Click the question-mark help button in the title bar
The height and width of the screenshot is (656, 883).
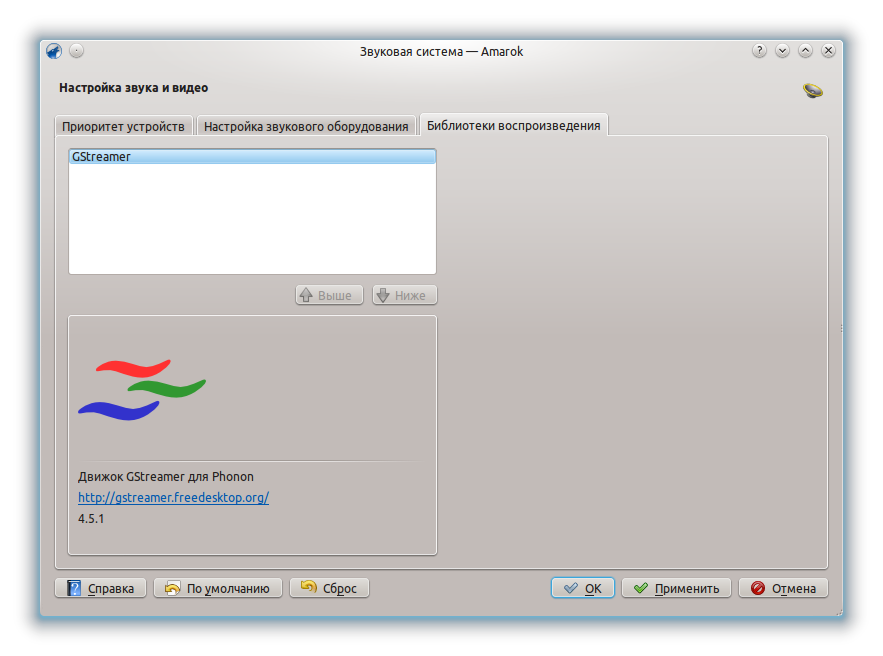(759, 51)
